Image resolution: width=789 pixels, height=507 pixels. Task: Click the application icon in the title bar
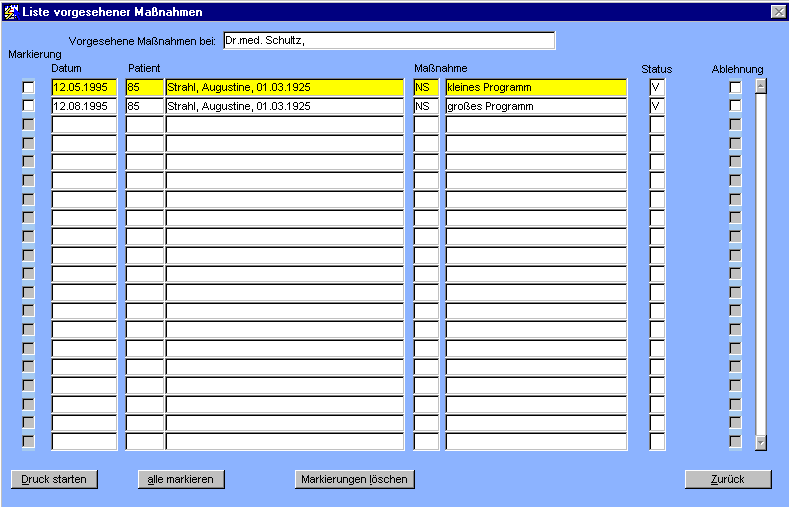[11, 12]
